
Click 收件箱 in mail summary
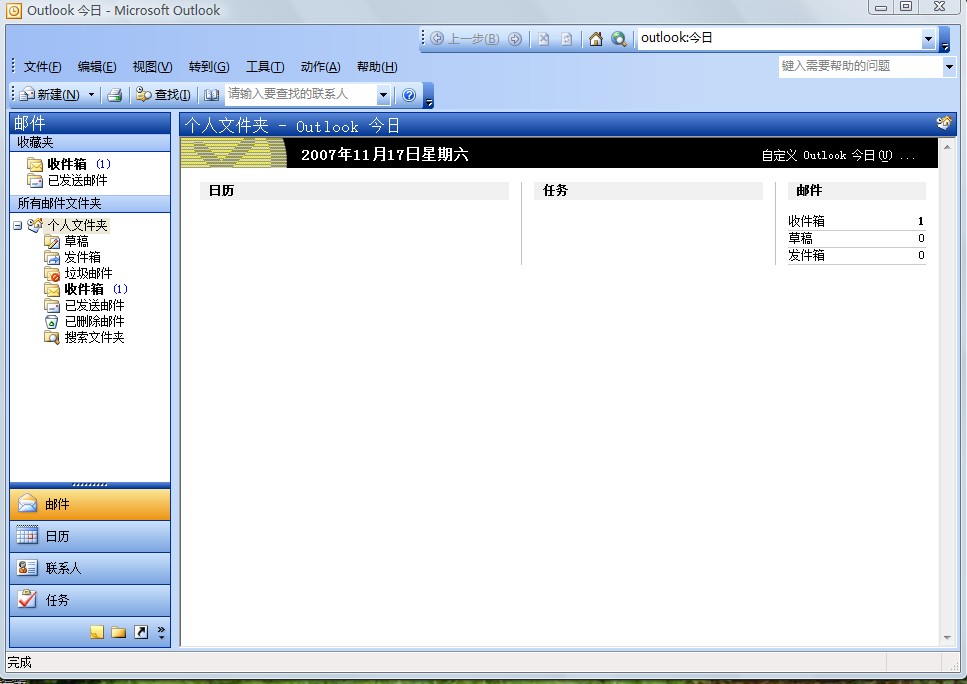[806, 221]
